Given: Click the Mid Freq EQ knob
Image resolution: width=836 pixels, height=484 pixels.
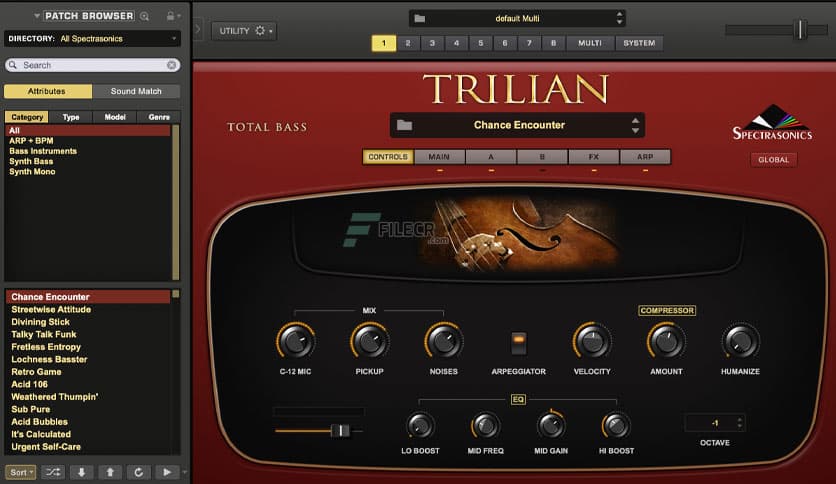Looking at the screenshot, I should 486,426.
